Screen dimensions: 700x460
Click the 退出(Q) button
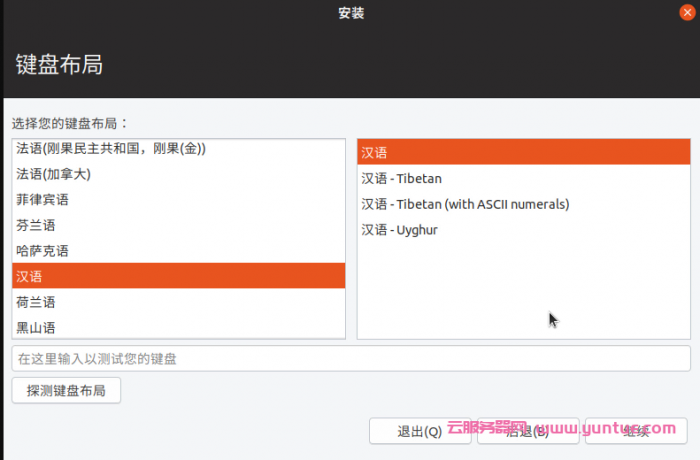point(420,431)
